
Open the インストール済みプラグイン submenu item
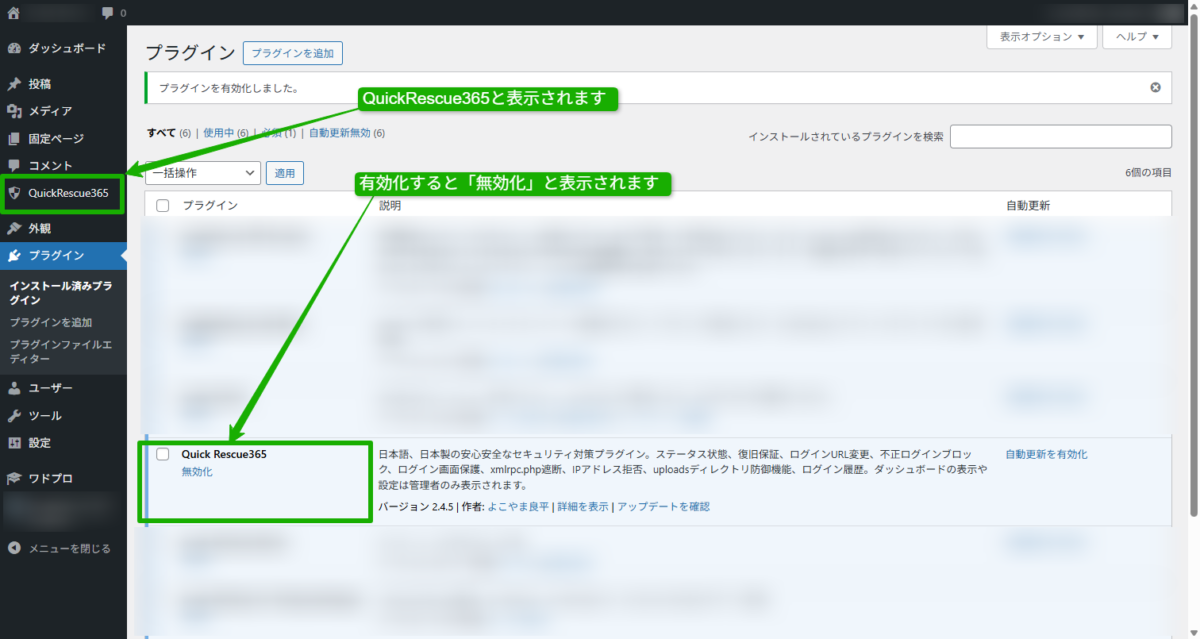coord(62,291)
